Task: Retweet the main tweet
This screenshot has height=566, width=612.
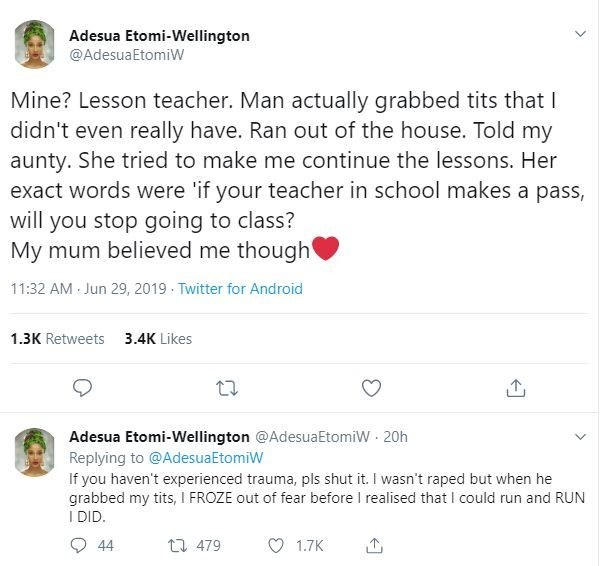Action: 227,387
